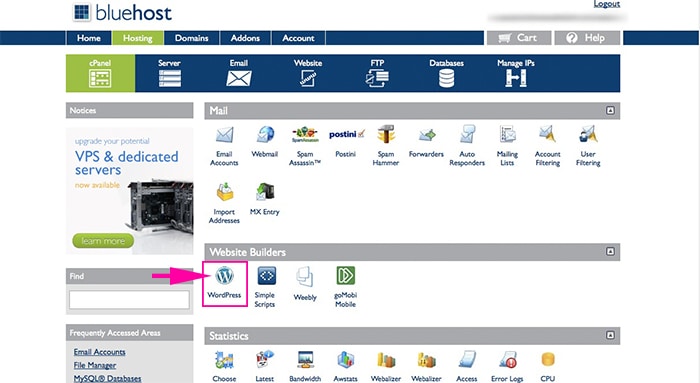
Task: Click the learn more button
Action: 103,241
